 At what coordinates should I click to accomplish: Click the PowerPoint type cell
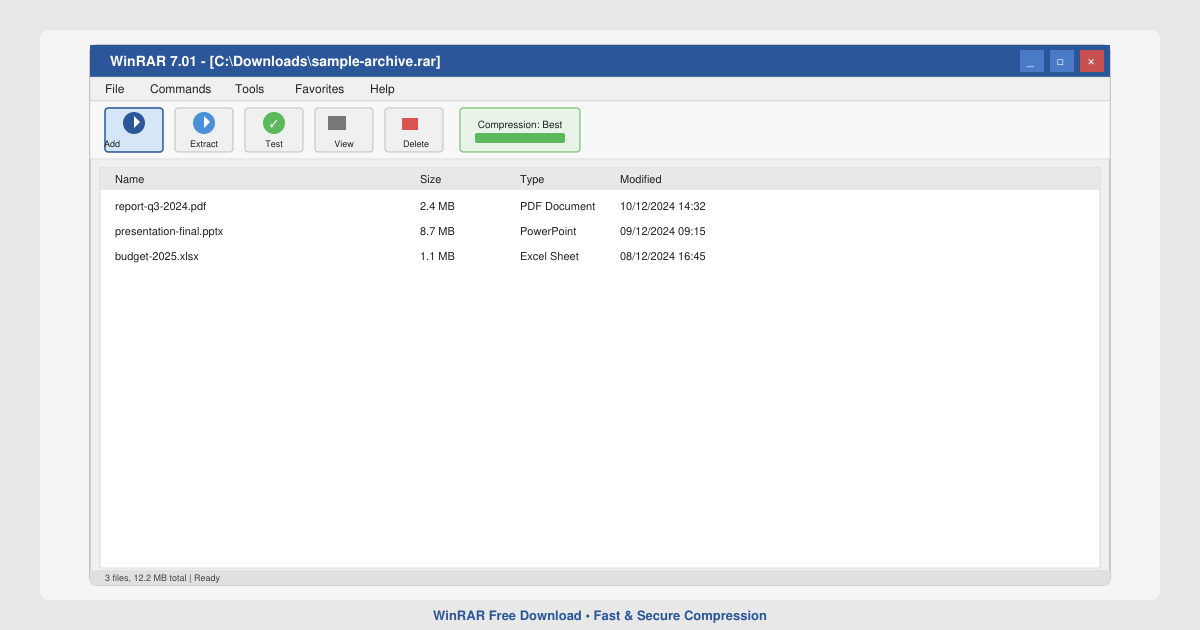point(548,231)
